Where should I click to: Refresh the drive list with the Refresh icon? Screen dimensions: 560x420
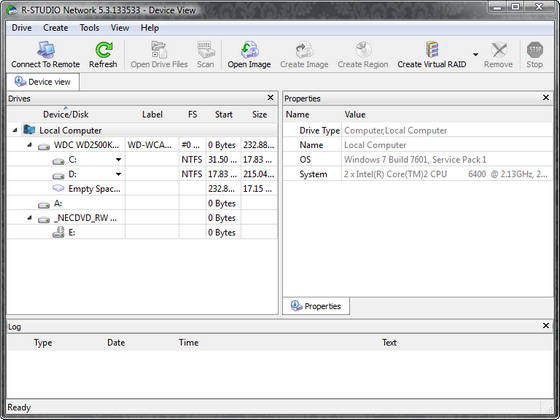tap(104, 50)
